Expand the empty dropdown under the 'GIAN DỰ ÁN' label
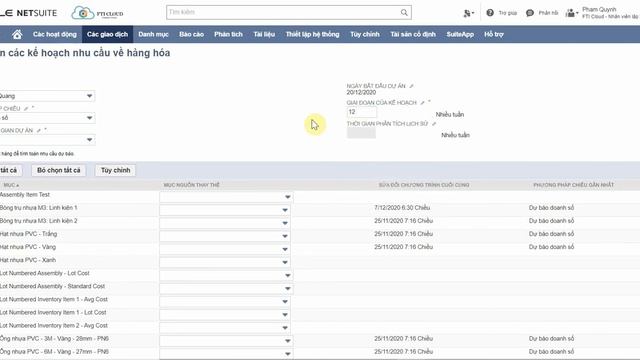The image size is (640, 360). pos(89,140)
